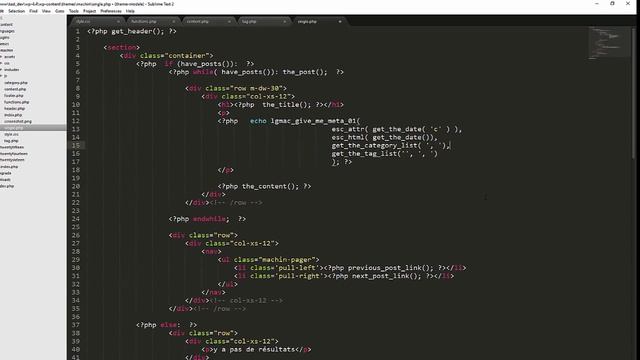Open header.php from the sidebar

click(15, 109)
